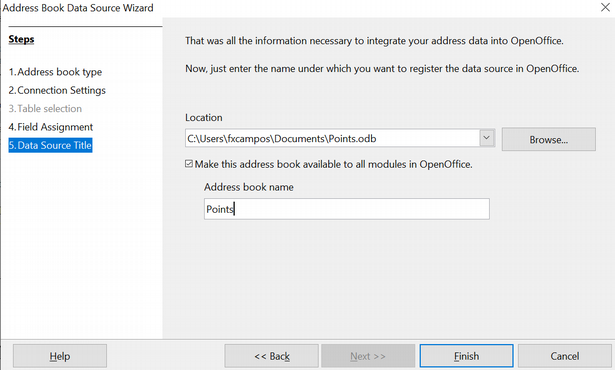Image resolution: width=615 pixels, height=370 pixels.
Task: Click the Address book name label
Action: (249, 187)
